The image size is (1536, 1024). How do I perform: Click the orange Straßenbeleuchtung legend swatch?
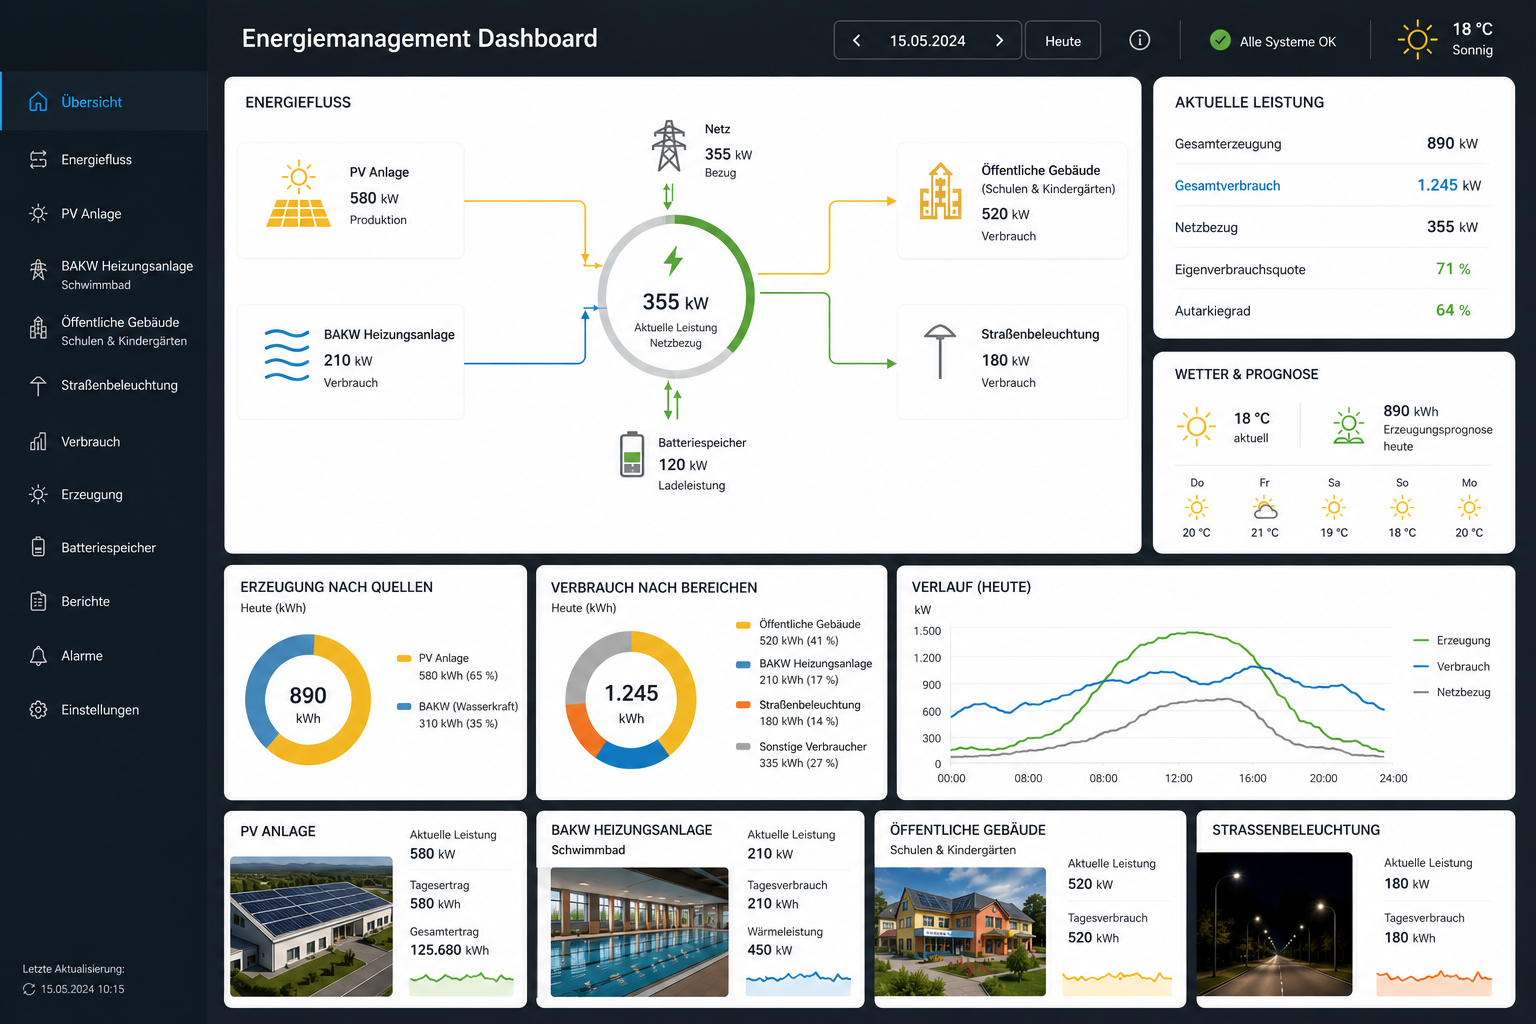(x=743, y=705)
